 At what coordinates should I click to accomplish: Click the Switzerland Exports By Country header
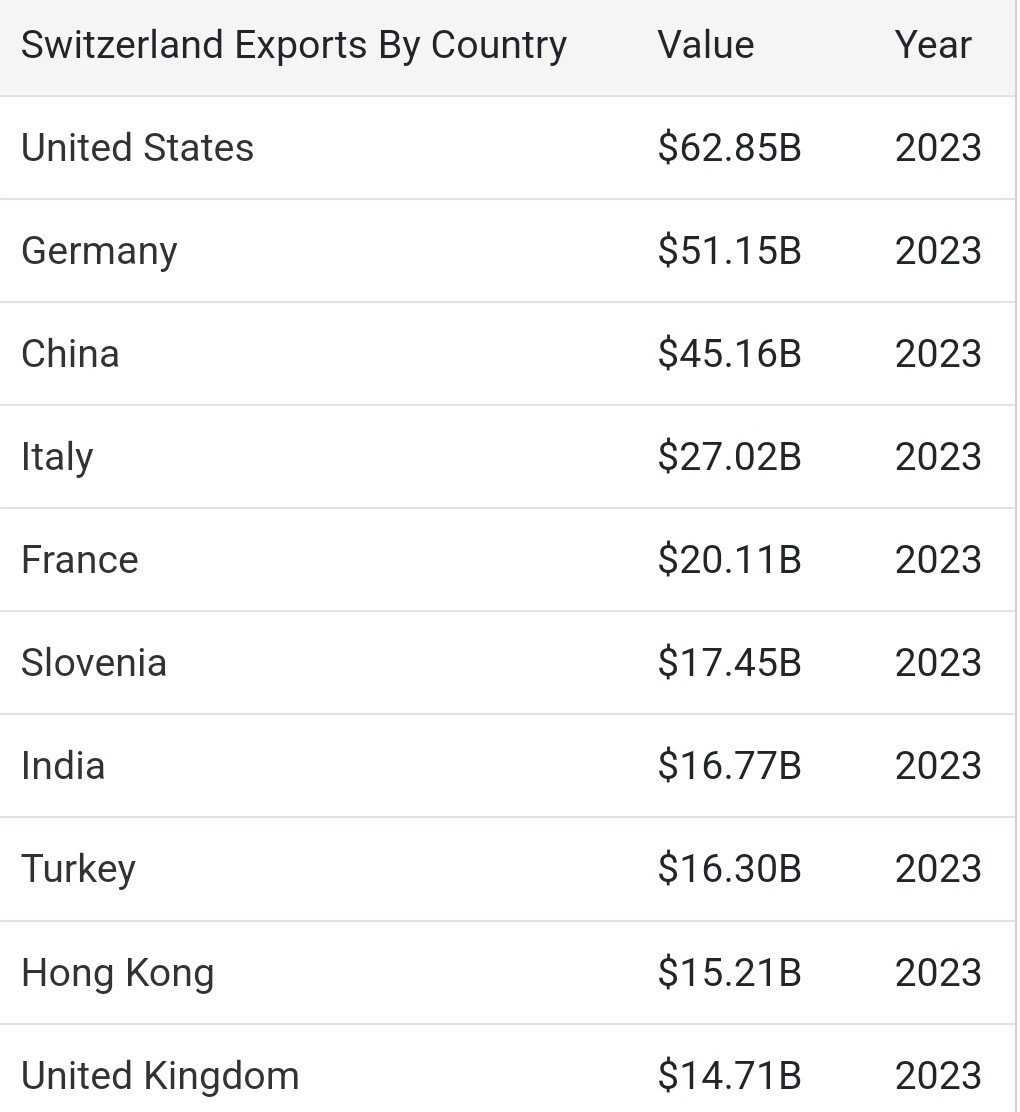point(293,45)
